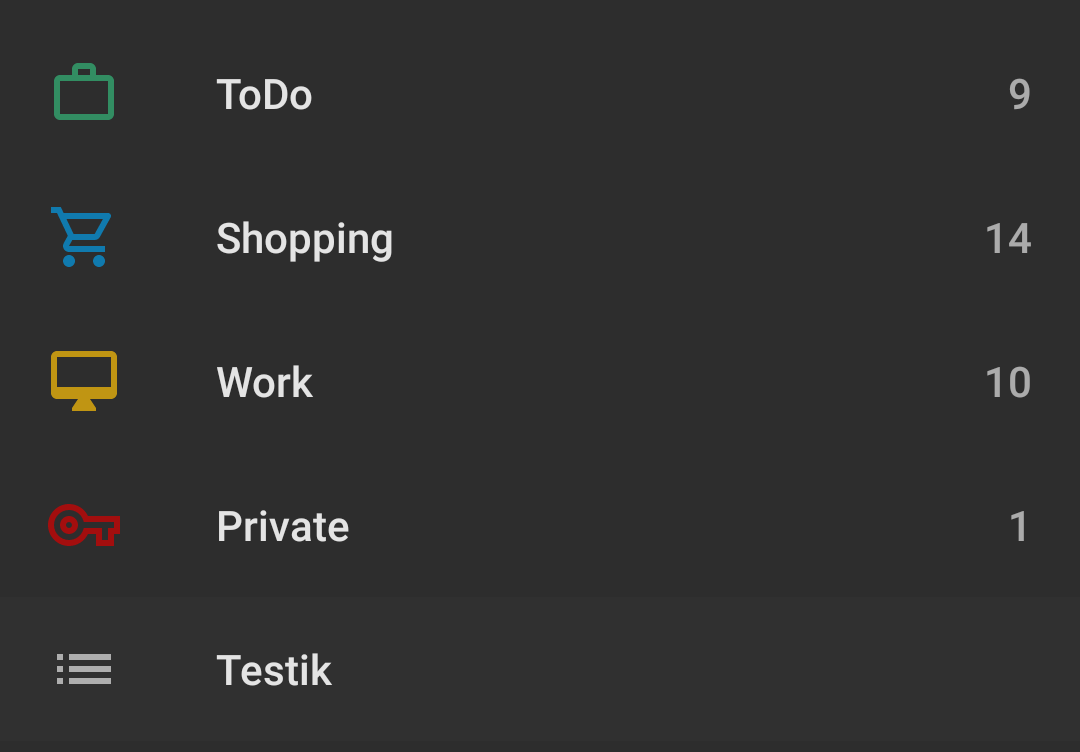
Task: Click the list icon next to Testik
Action: click(x=84, y=669)
